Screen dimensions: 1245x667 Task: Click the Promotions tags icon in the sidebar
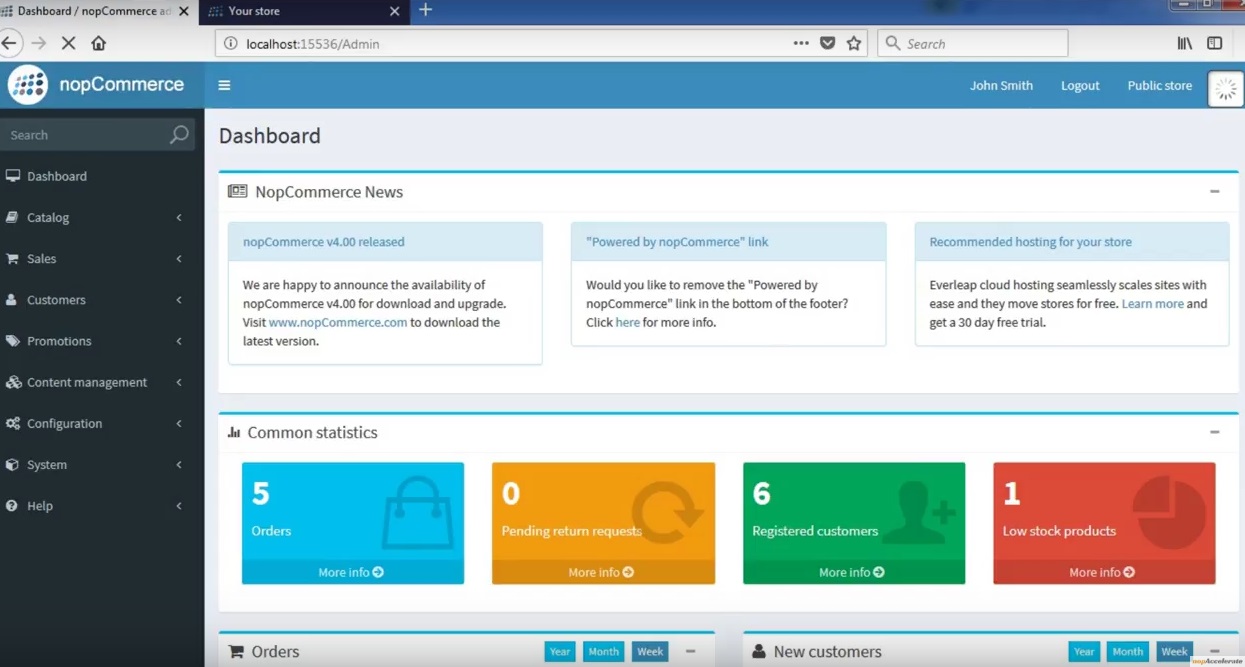12,341
